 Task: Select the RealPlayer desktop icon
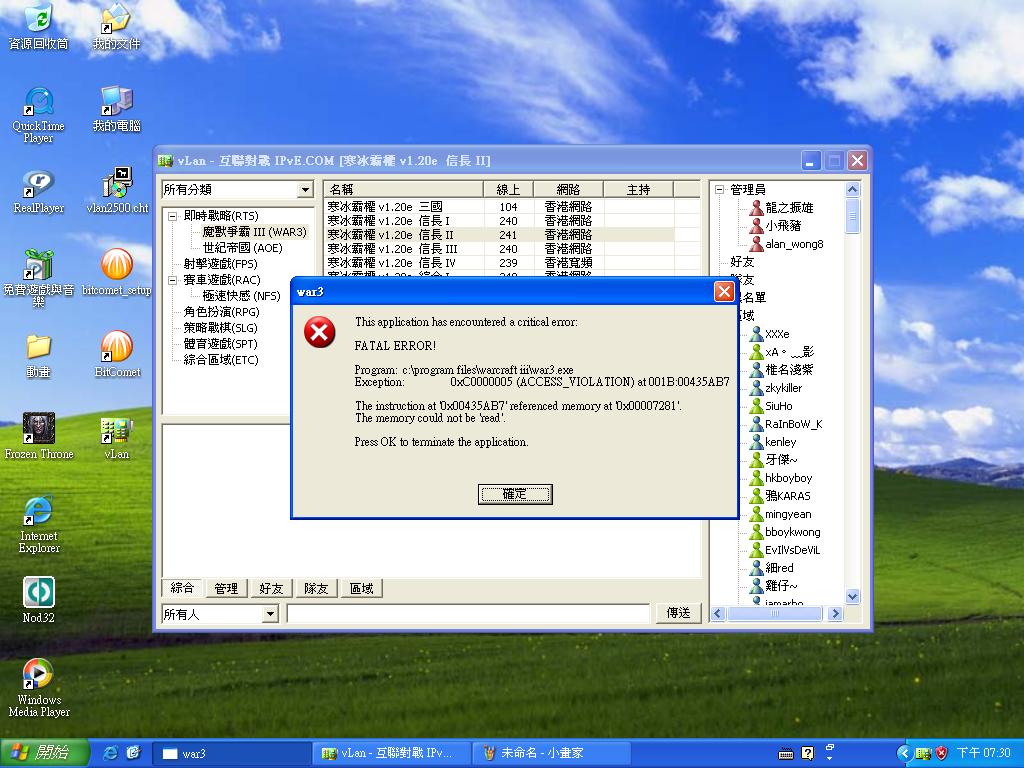point(38,192)
